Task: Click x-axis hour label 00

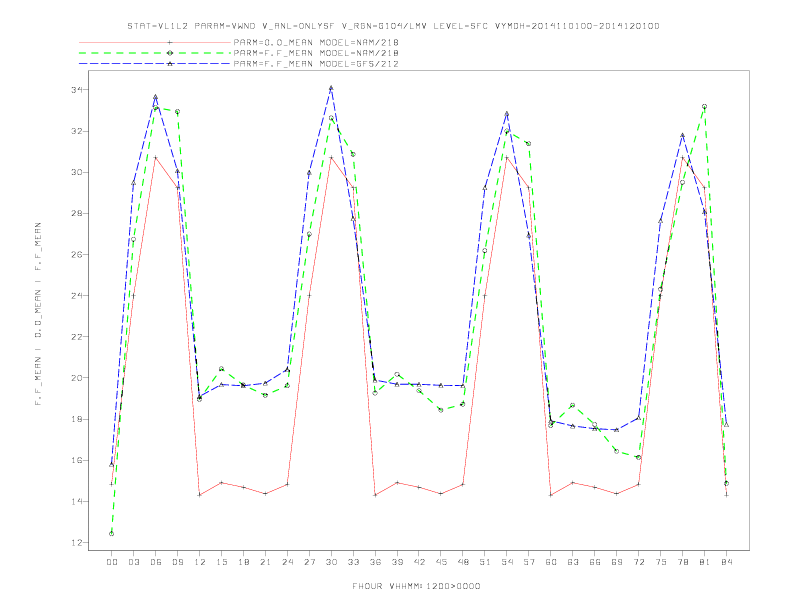Action: tap(112, 562)
